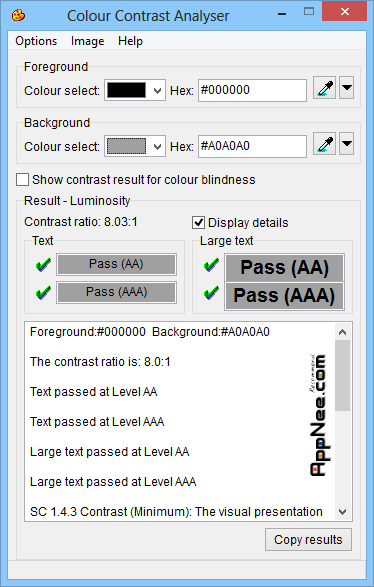Click 'SC 1.4.3 Contrast (Minimum)' line

tap(176, 511)
